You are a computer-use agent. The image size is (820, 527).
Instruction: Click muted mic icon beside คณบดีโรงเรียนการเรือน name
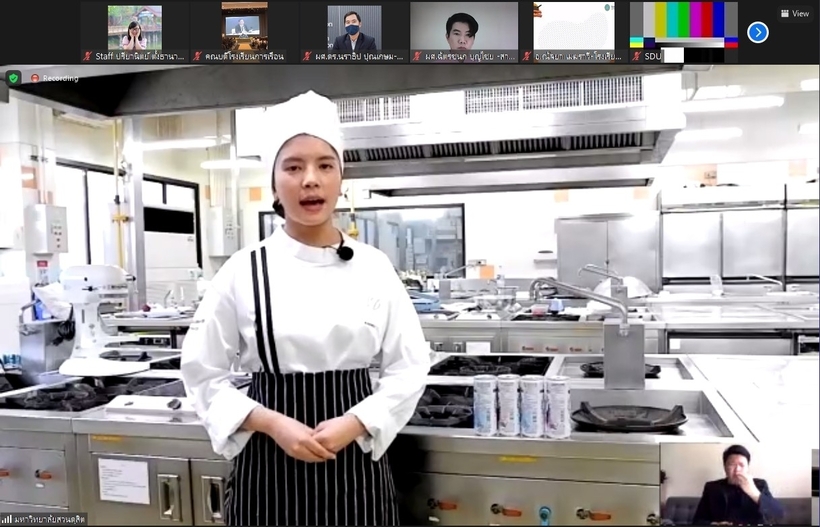tap(198, 57)
